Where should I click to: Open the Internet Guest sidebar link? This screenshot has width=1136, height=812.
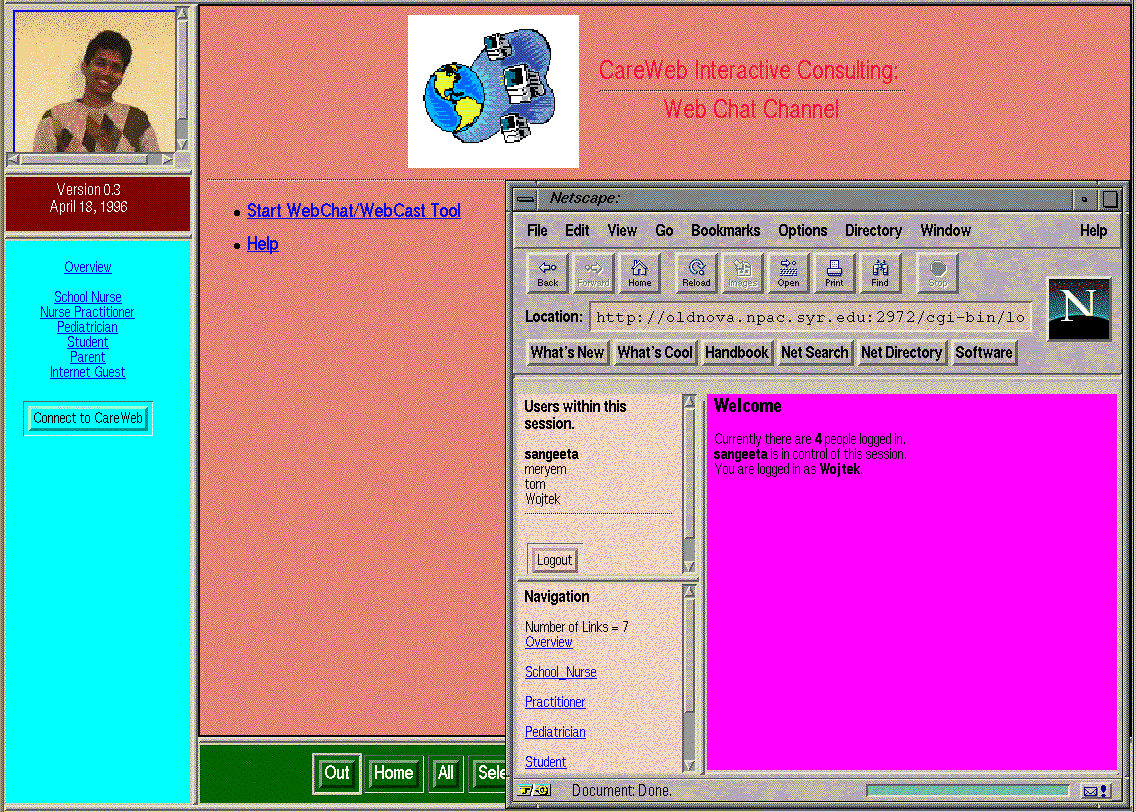coord(88,372)
